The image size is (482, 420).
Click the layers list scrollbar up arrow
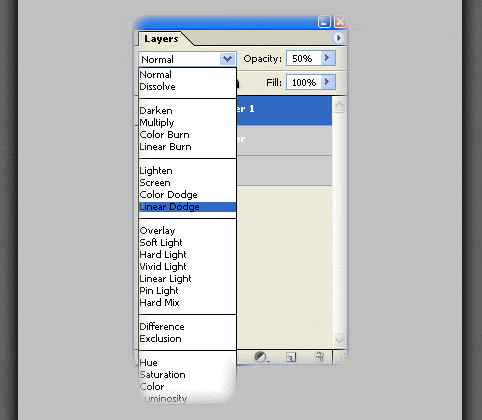[339, 105]
